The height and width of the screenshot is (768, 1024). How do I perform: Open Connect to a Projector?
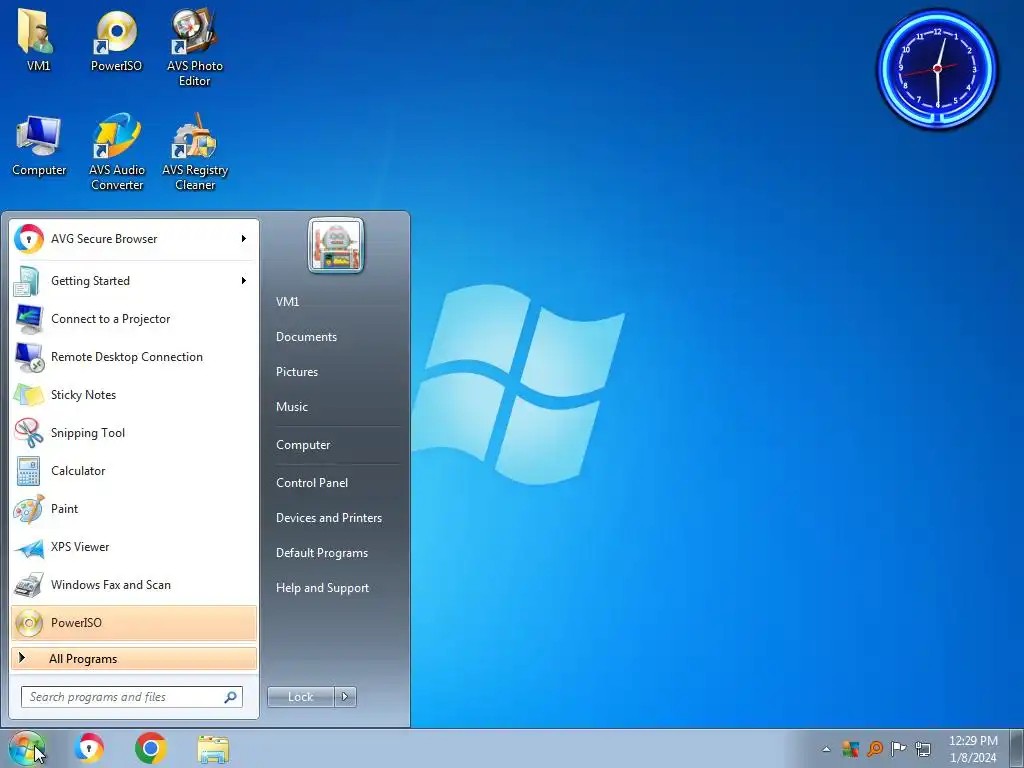134,319
